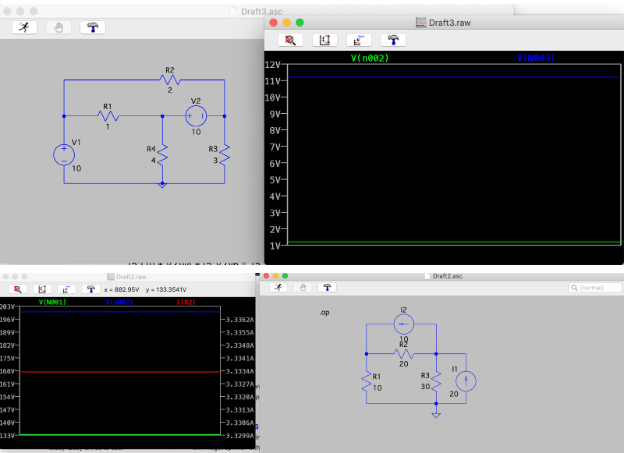Viewport: 624px width, 453px height.
Task: Close the Draft3.raw window
Action: 273,23
